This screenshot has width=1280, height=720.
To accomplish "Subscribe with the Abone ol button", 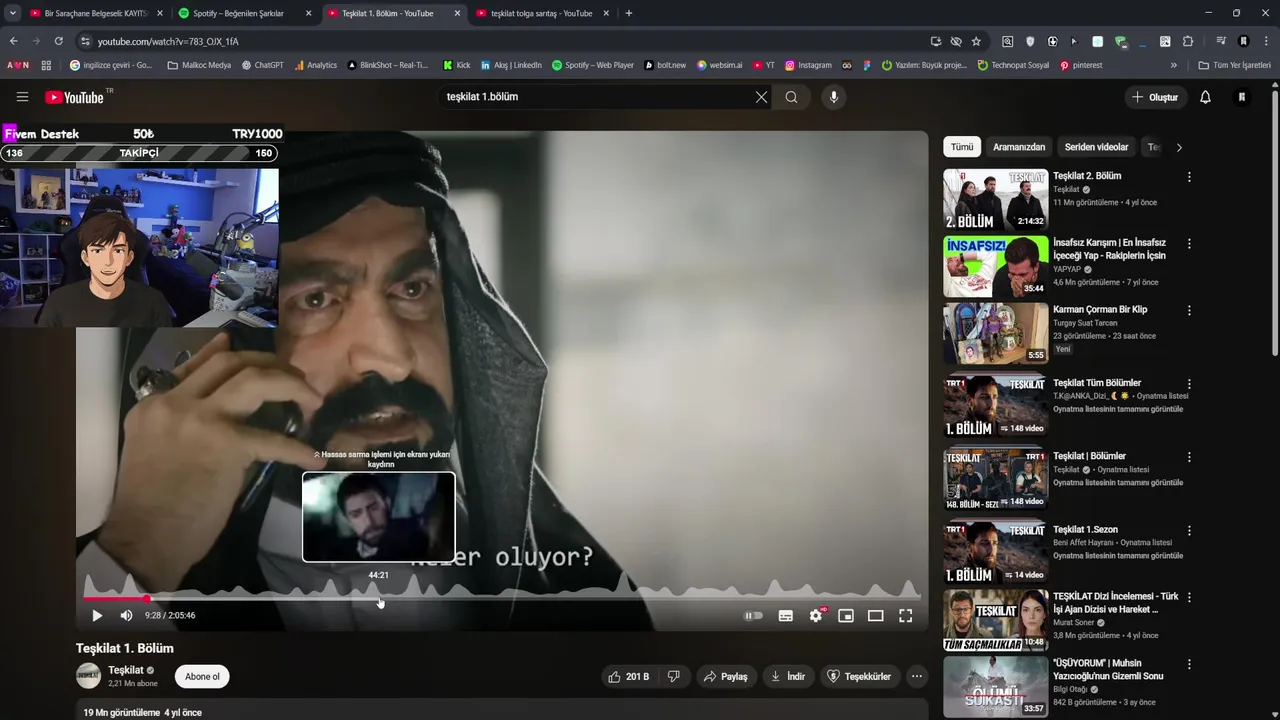I will pyautogui.click(x=202, y=677).
